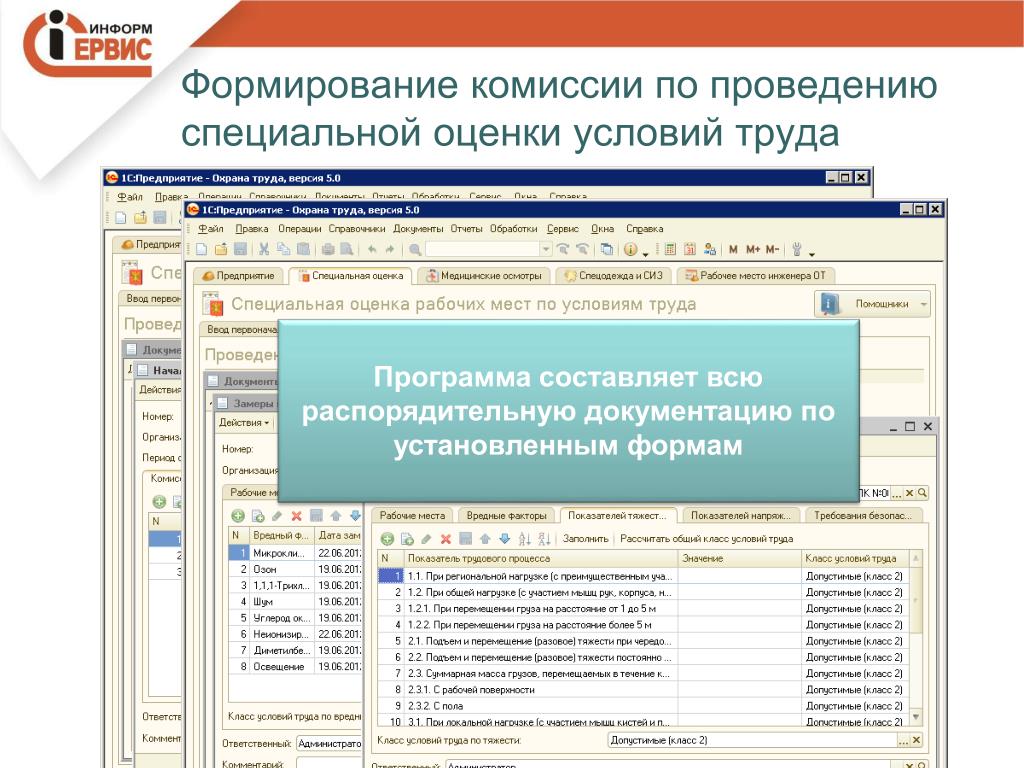1024x768 pixels.
Task: Delete with the red X above the Вредный ф… list
Action: pyautogui.click(x=296, y=515)
